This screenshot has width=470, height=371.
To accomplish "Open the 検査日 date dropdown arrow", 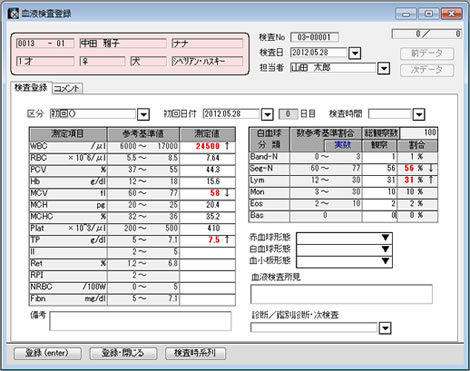I will [x=354, y=53].
